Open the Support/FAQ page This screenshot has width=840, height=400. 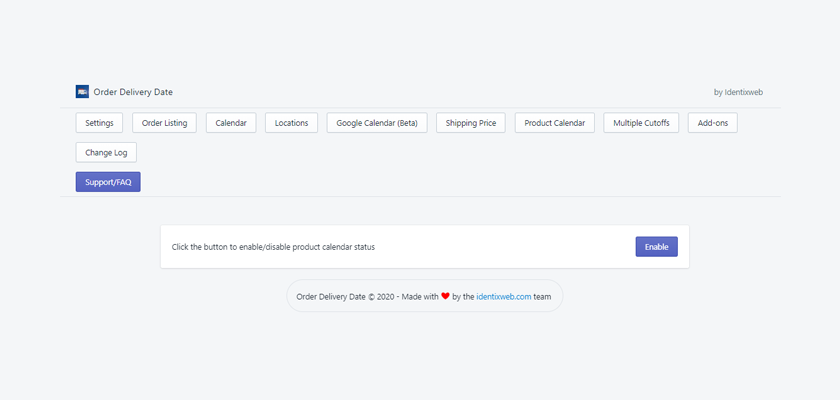tap(108, 182)
